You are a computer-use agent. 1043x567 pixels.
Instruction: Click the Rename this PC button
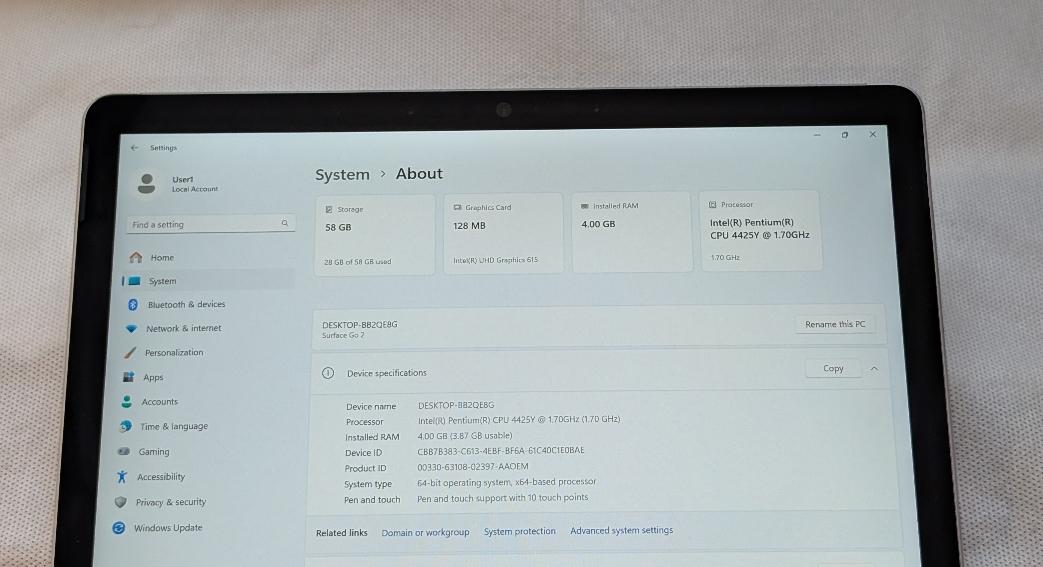[835, 324]
